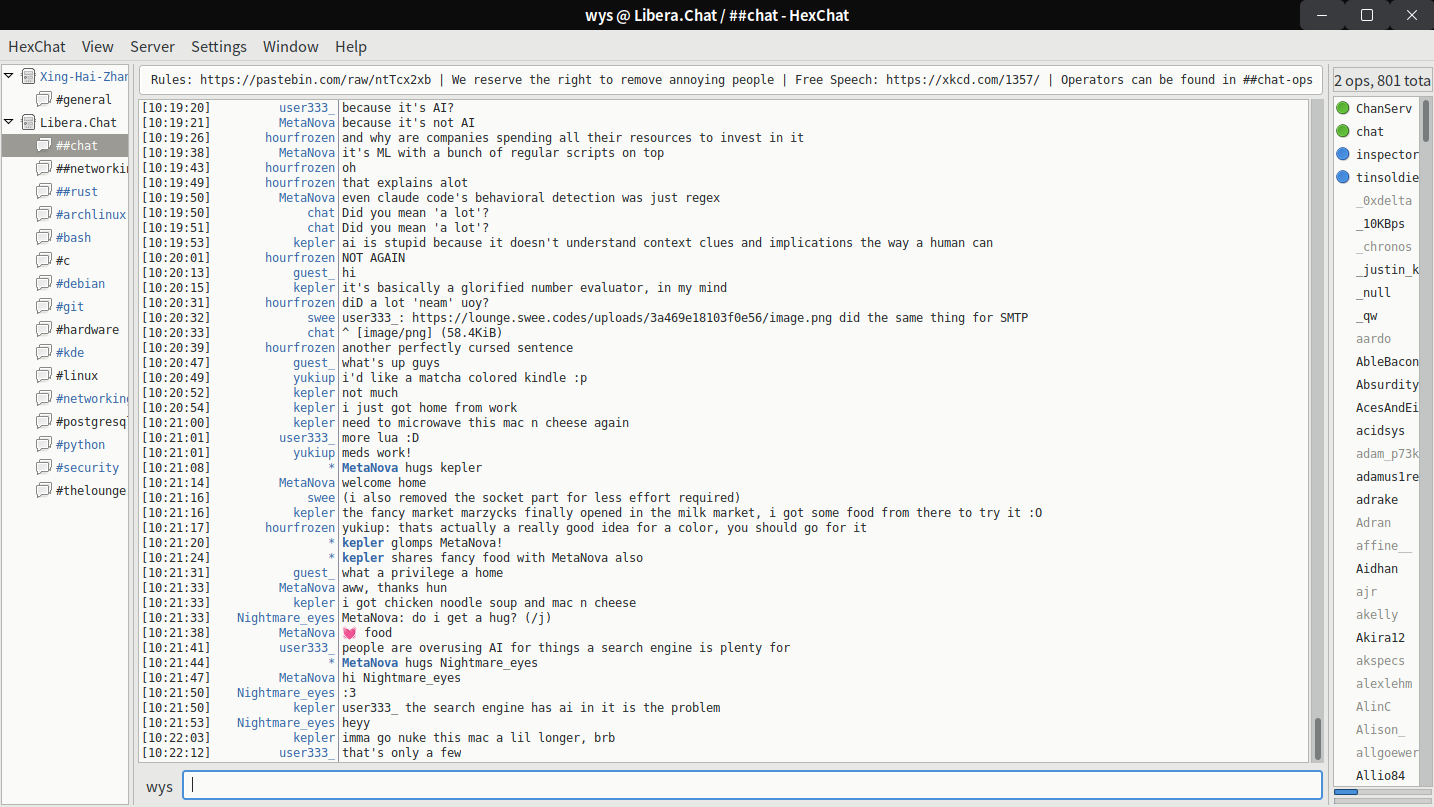This screenshot has height=807, width=1434.
Task: Open the Server menu
Action: click(152, 46)
